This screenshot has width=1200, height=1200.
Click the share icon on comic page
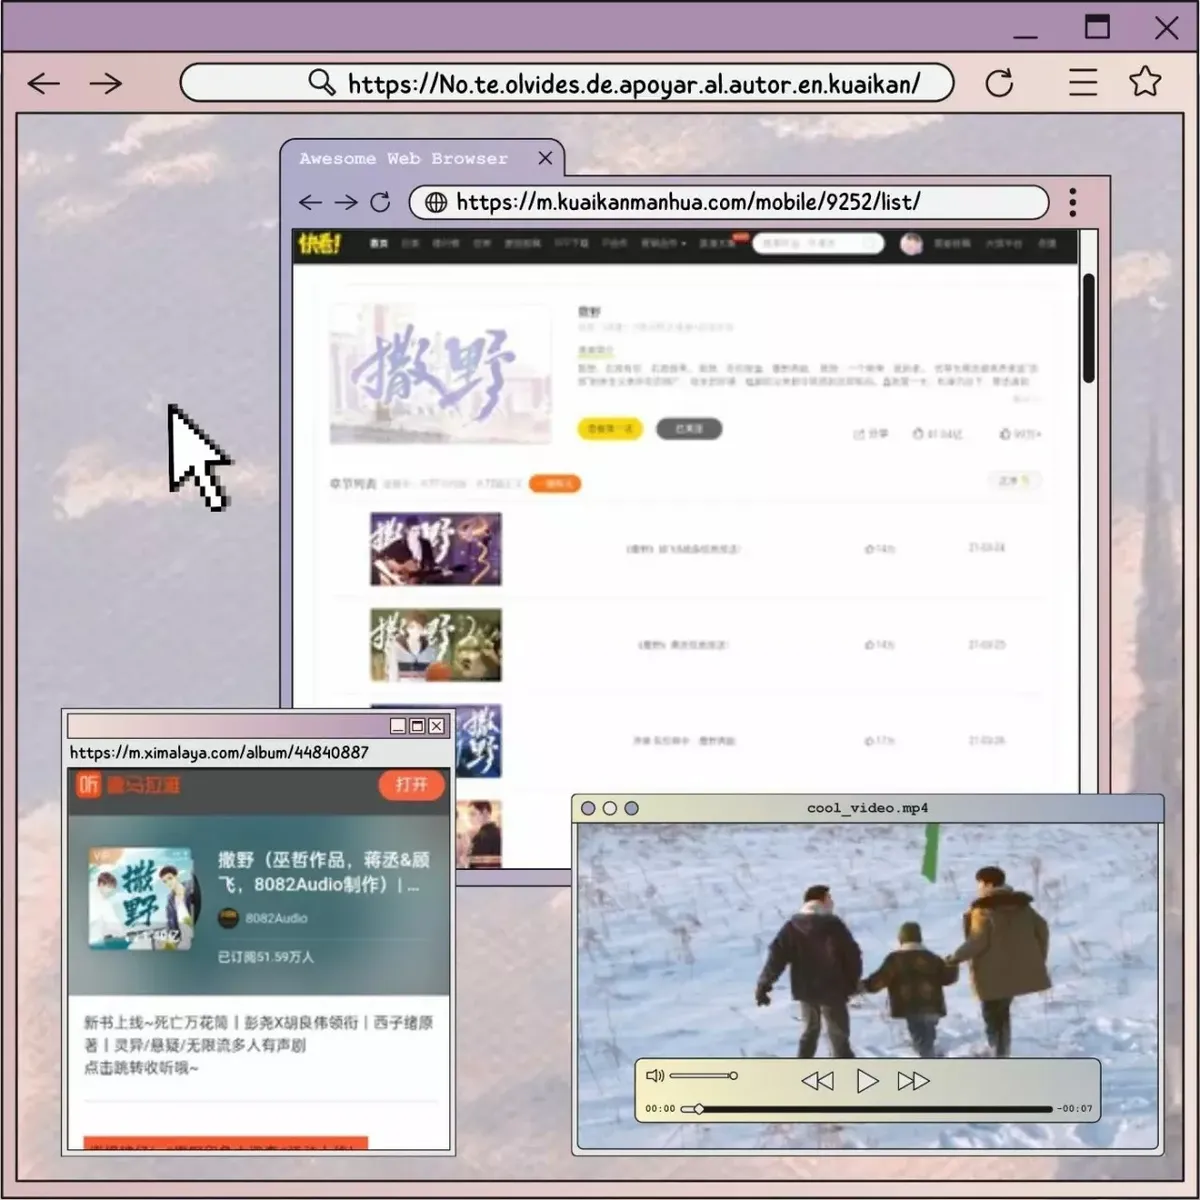click(859, 434)
